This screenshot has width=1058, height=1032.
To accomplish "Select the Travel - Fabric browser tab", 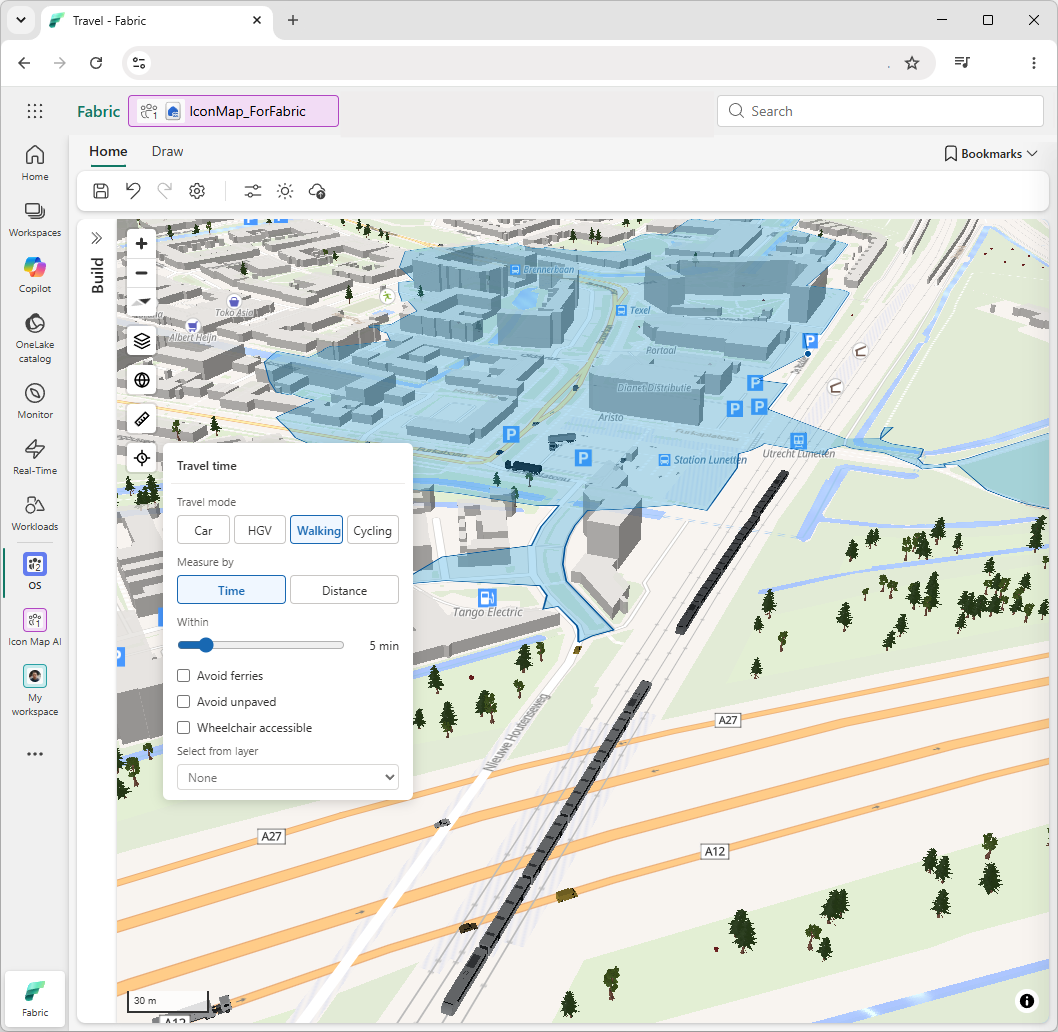I will (157, 21).
